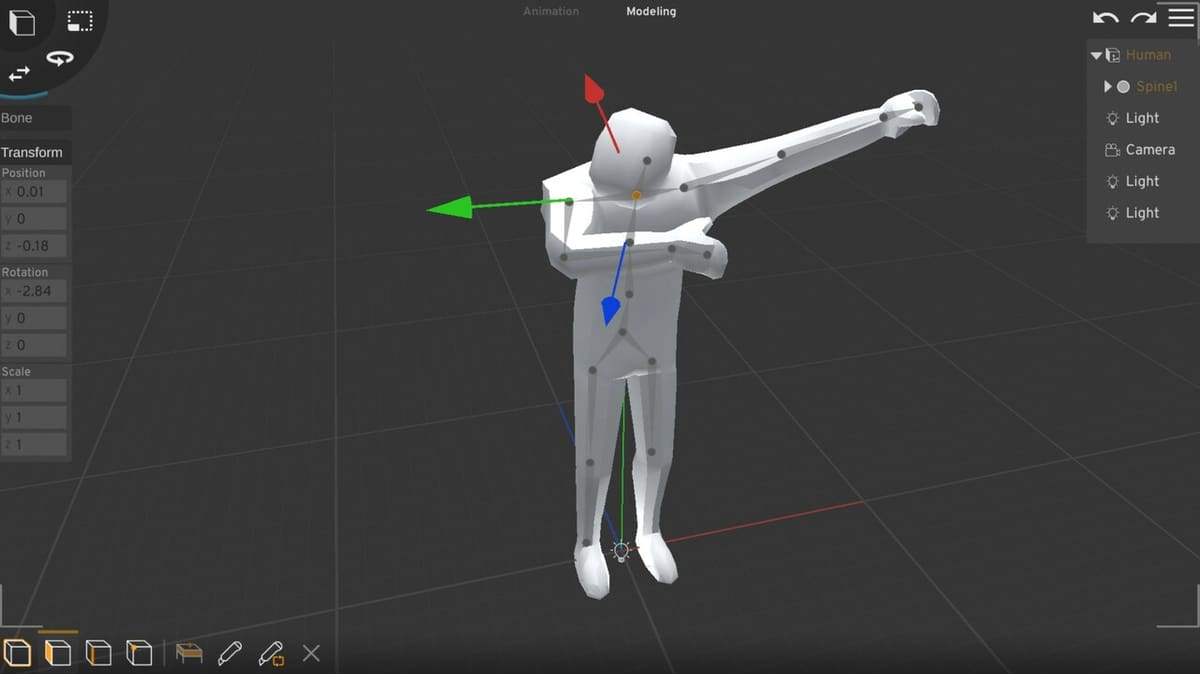Click the Transform section header
This screenshot has width=1200, height=674.
[x=36, y=152]
